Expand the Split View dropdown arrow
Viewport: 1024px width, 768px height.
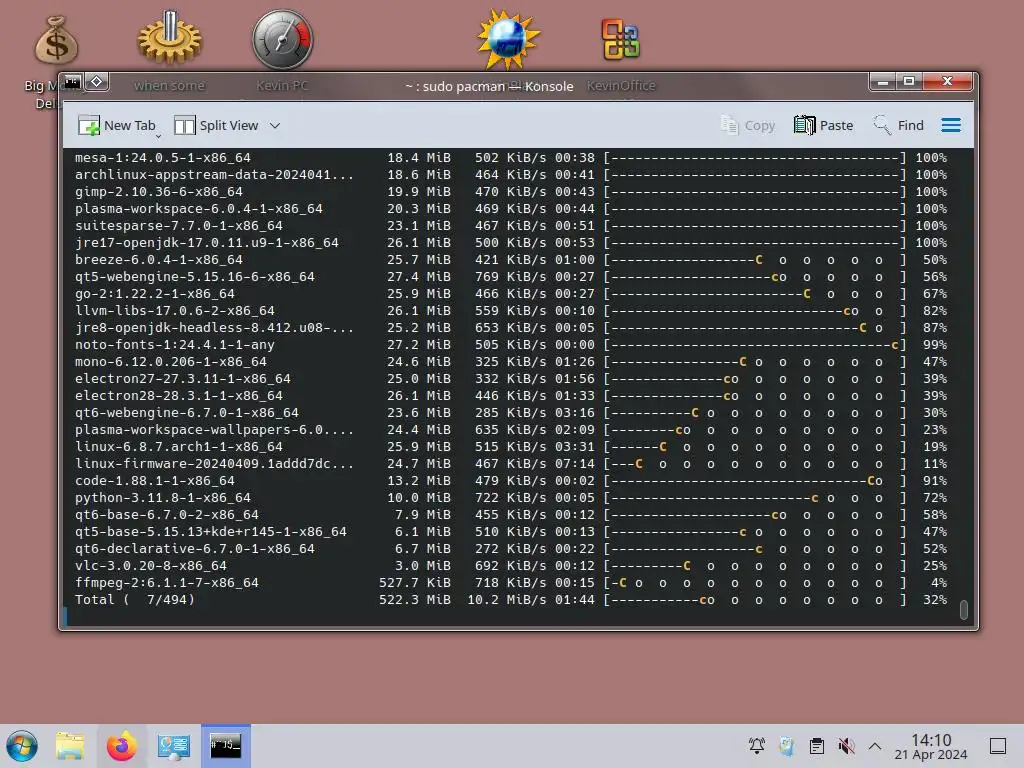275,125
